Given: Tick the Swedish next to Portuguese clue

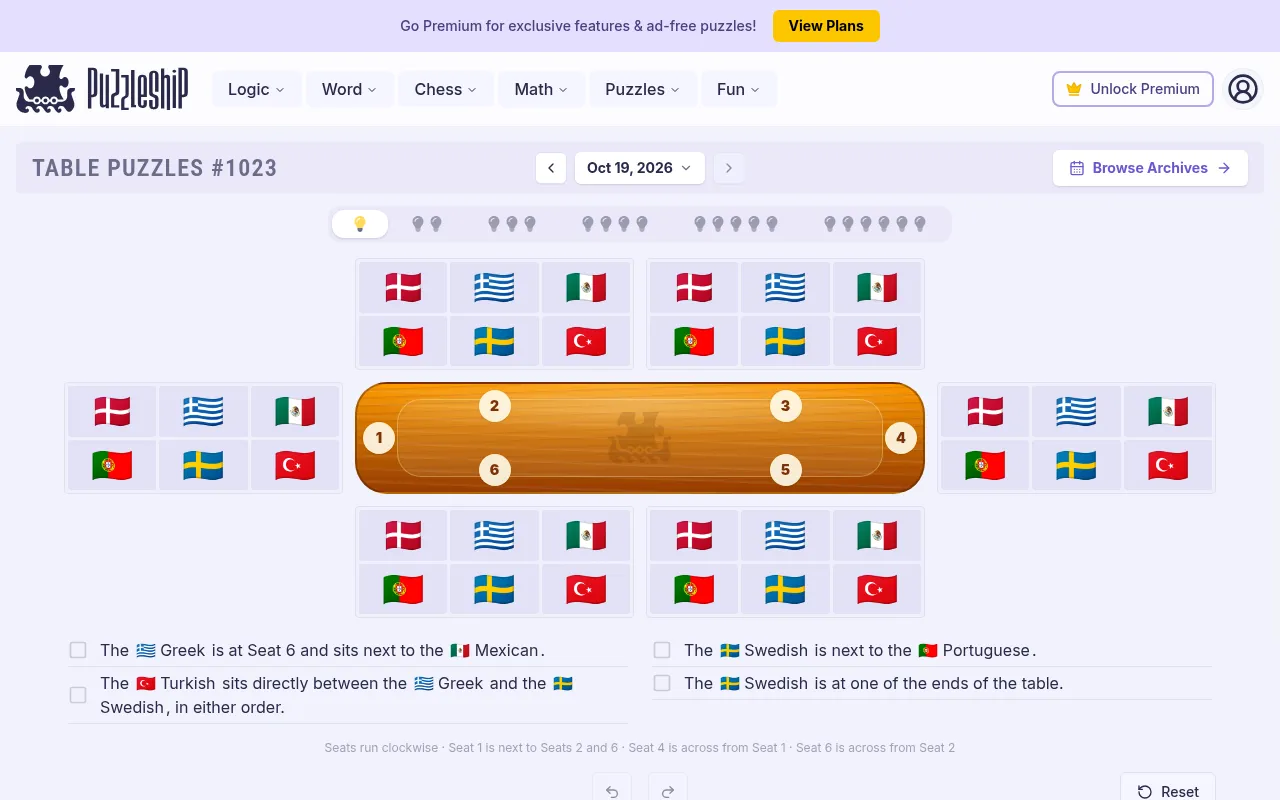Looking at the screenshot, I should tap(662, 650).
